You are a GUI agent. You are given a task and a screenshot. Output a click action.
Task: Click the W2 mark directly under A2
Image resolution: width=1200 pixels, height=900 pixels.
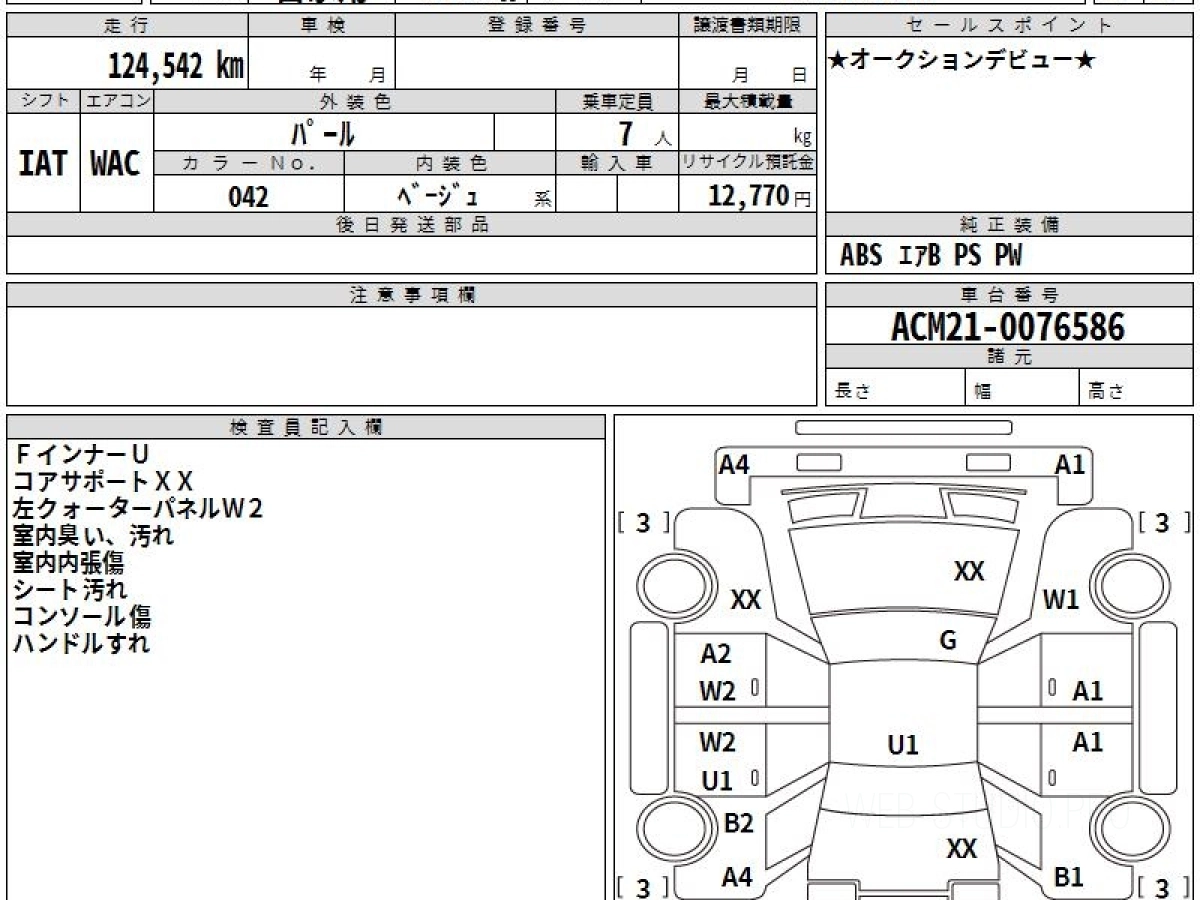717,690
